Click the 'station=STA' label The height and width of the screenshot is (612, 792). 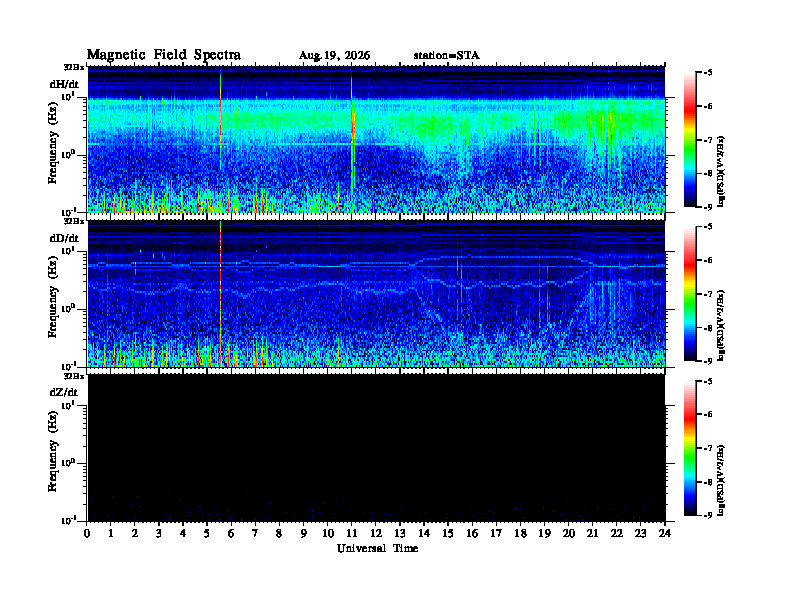pyautogui.click(x=446, y=56)
